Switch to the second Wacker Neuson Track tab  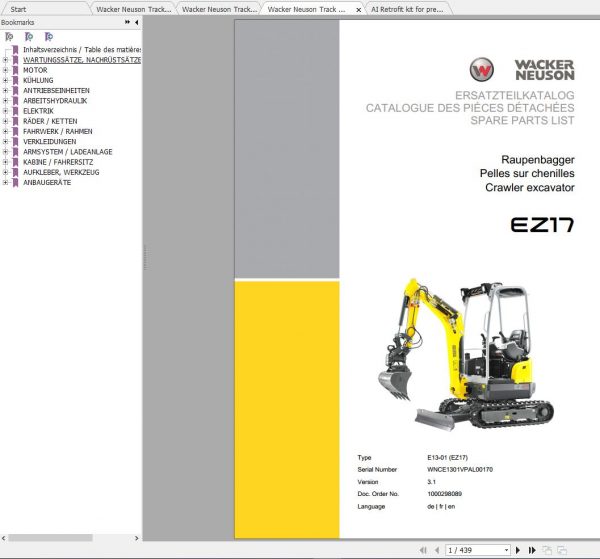coord(219,9)
